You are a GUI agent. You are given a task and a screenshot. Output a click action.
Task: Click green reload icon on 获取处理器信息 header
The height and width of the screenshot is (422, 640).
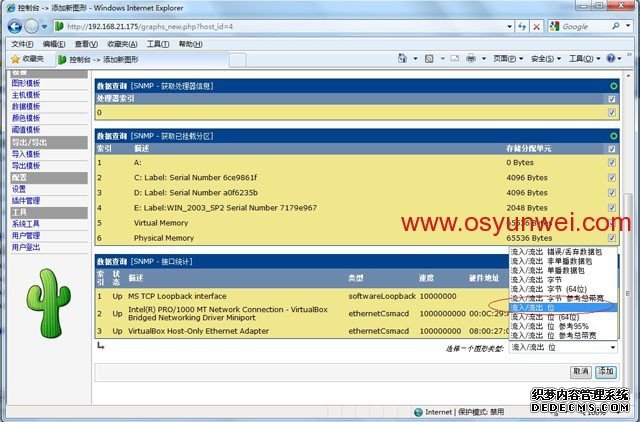[x=611, y=87]
